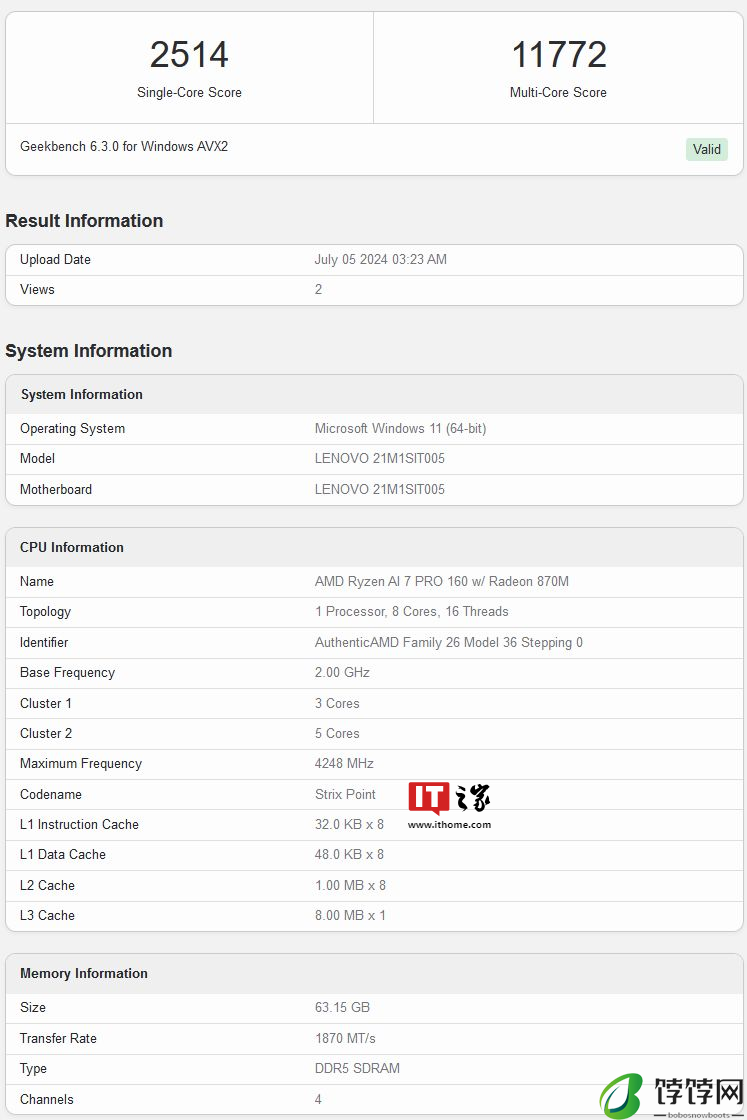The width and height of the screenshot is (747, 1120).
Task: Click the single-core score 2514
Action: 189,54
